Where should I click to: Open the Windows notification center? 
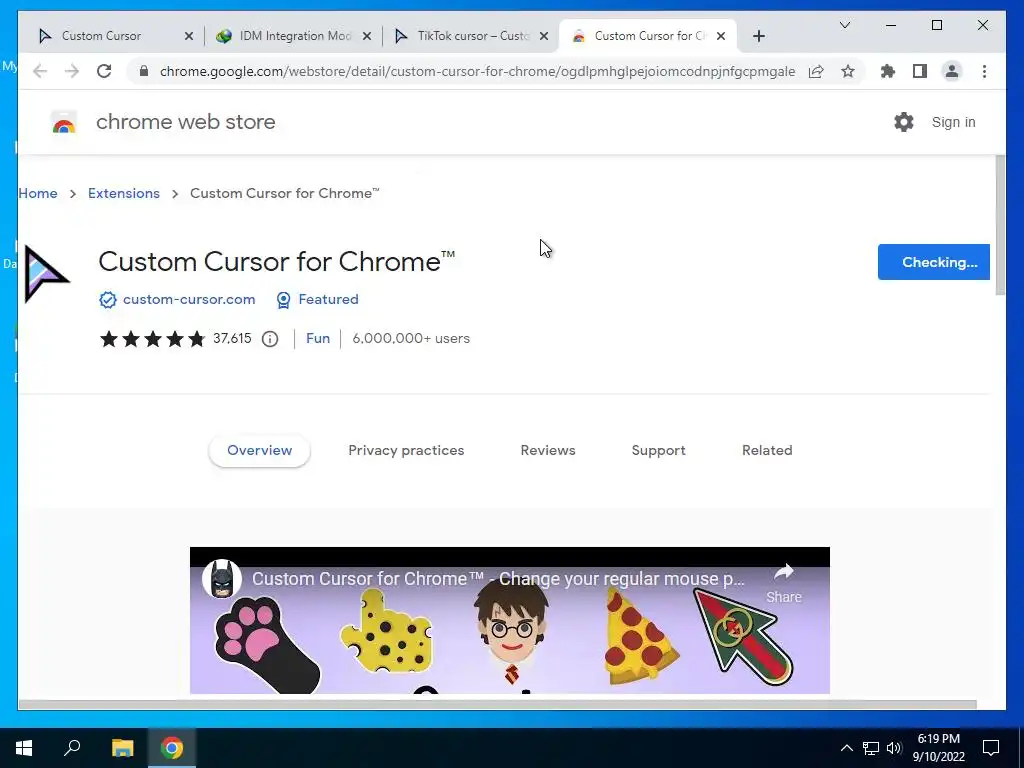pyautogui.click(x=991, y=748)
